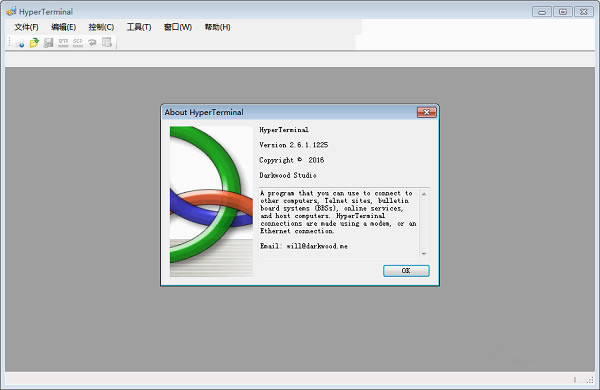This screenshot has height=390, width=600.
Task: Click the description scrollbar up arrow
Action: coord(424,194)
